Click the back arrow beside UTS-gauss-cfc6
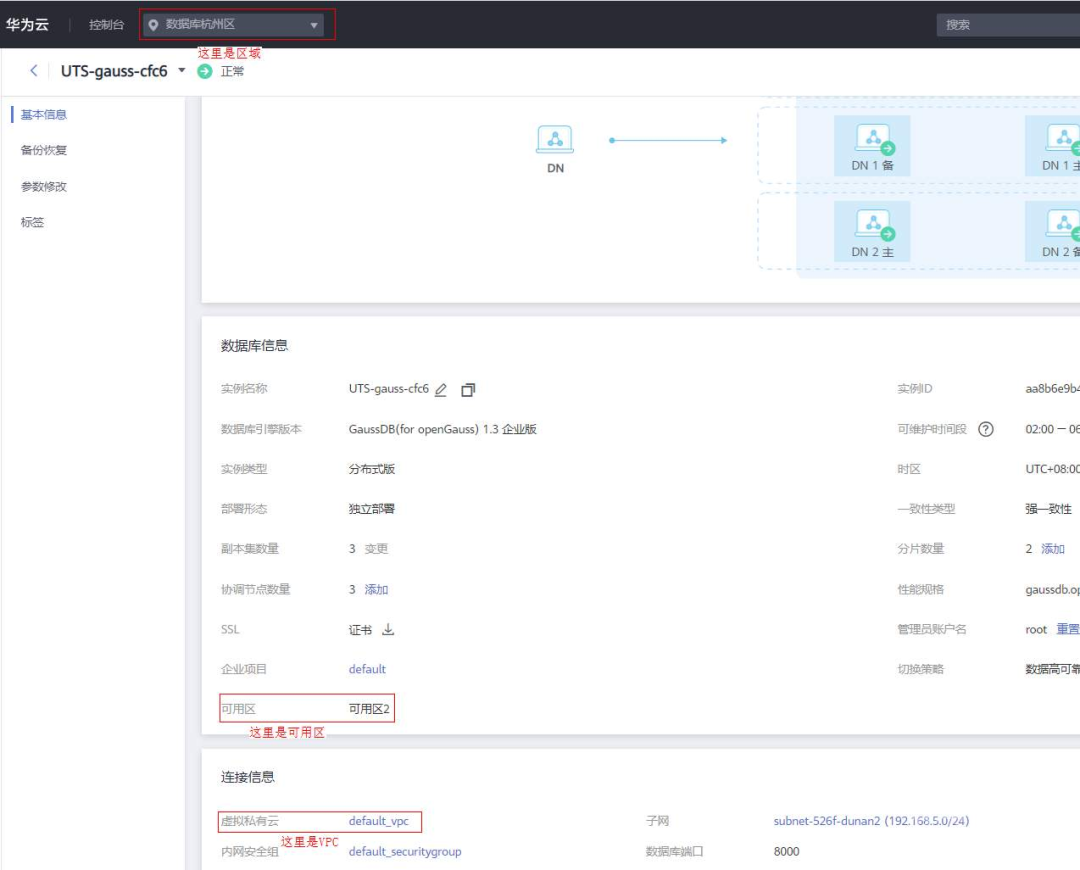The height and width of the screenshot is (870, 1080). coord(33,70)
